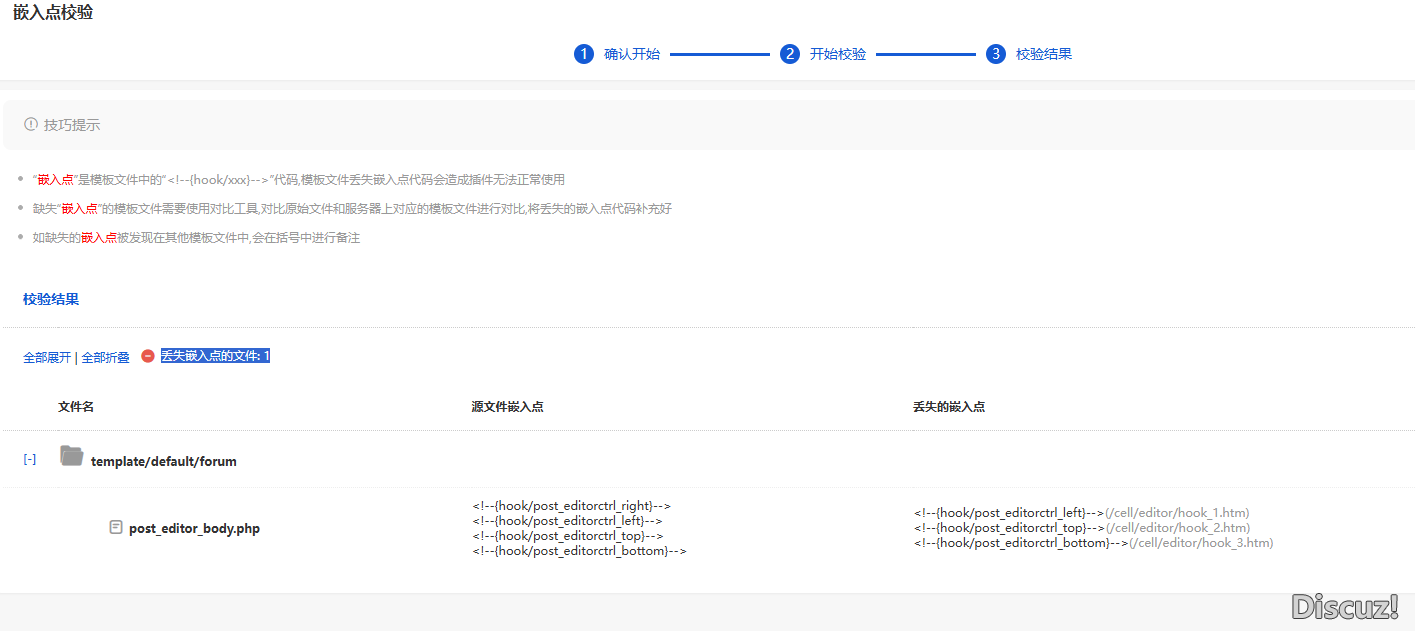Screen dimensions: 1415x631
Task: Select the 校验结果 step label
Action: pyautogui.click(x=1044, y=54)
